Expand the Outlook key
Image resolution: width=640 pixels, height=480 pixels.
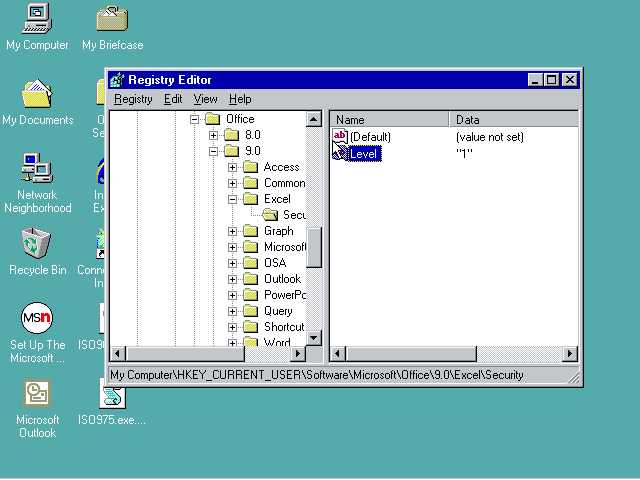(x=232, y=279)
